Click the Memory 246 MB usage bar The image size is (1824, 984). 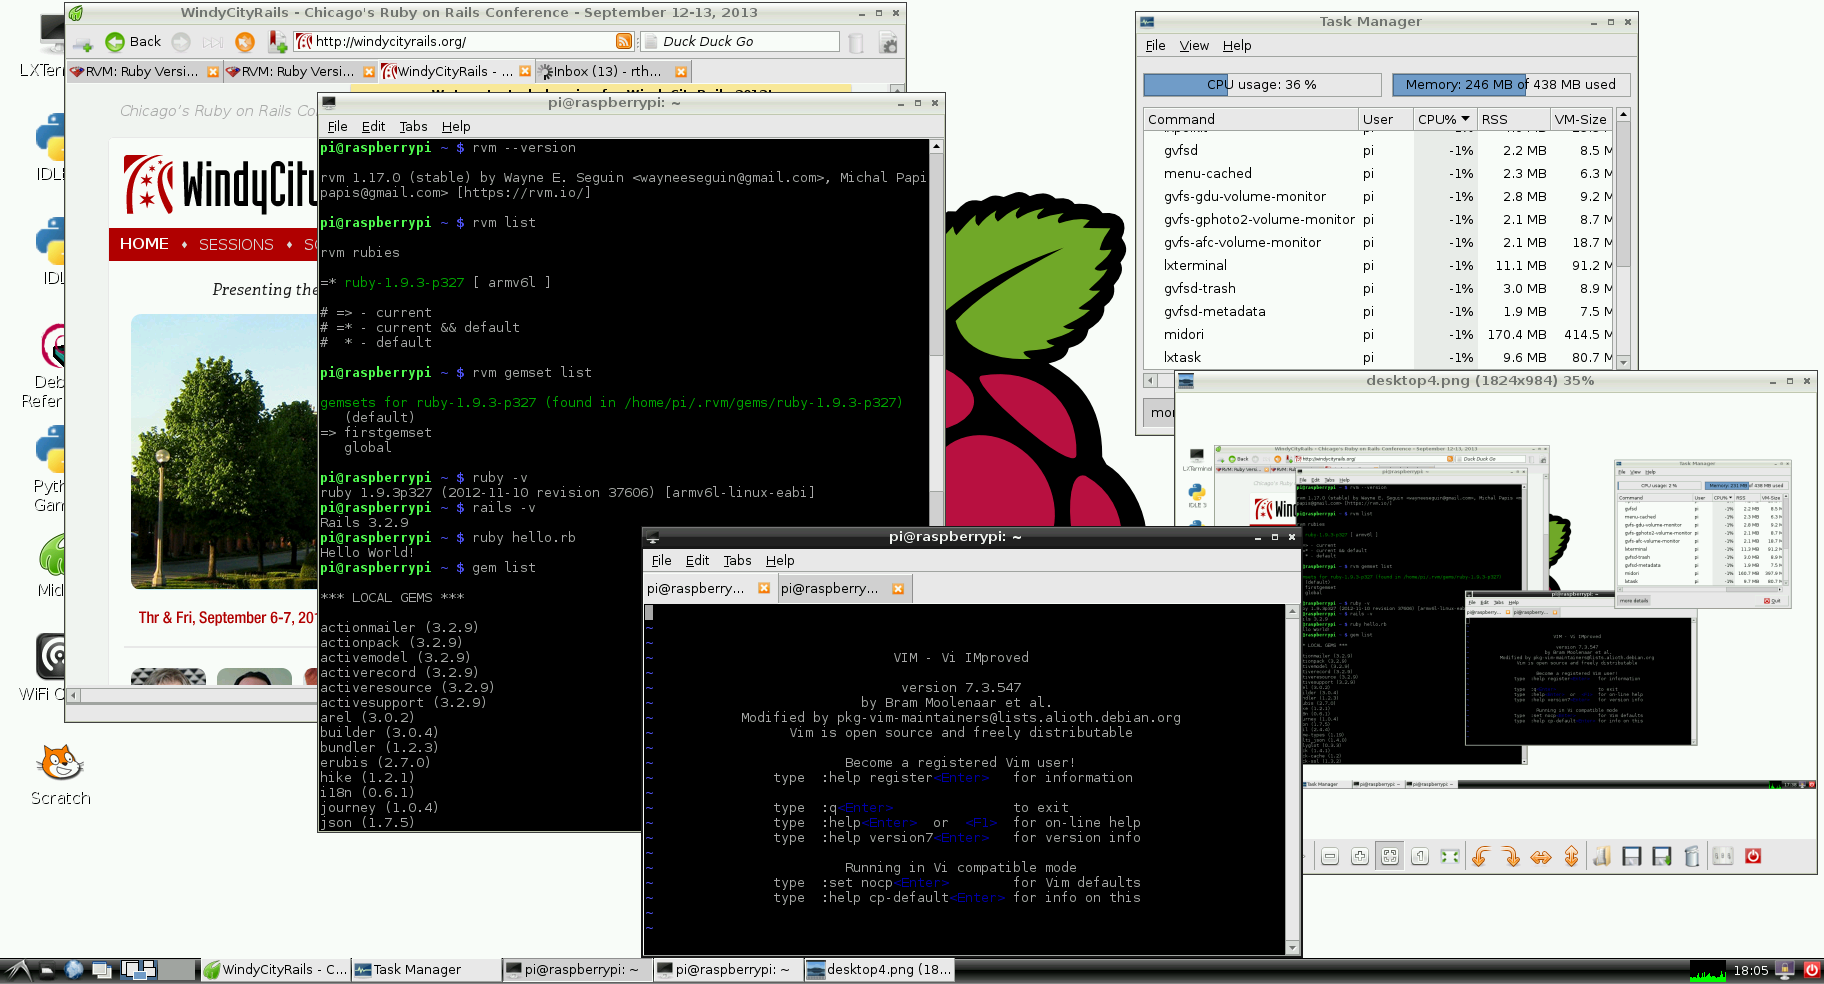(x=1511, y=85)
